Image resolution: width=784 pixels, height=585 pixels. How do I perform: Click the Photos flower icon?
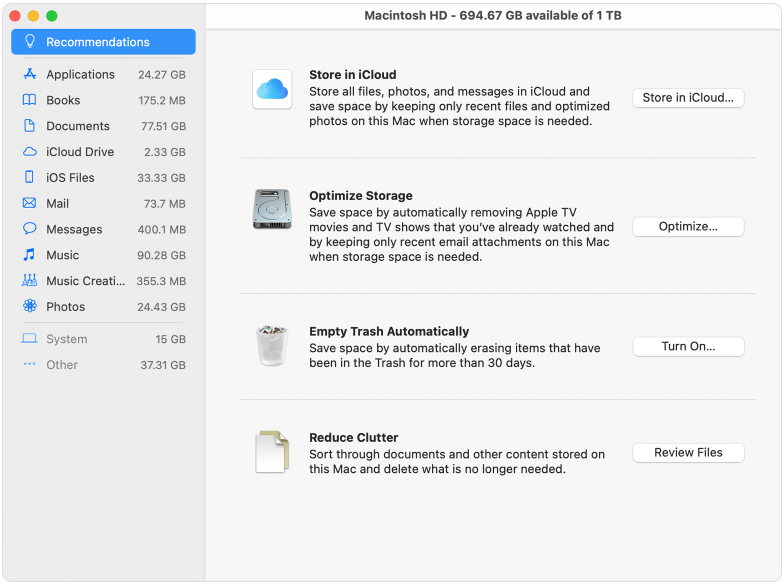(x=29, y=307)
